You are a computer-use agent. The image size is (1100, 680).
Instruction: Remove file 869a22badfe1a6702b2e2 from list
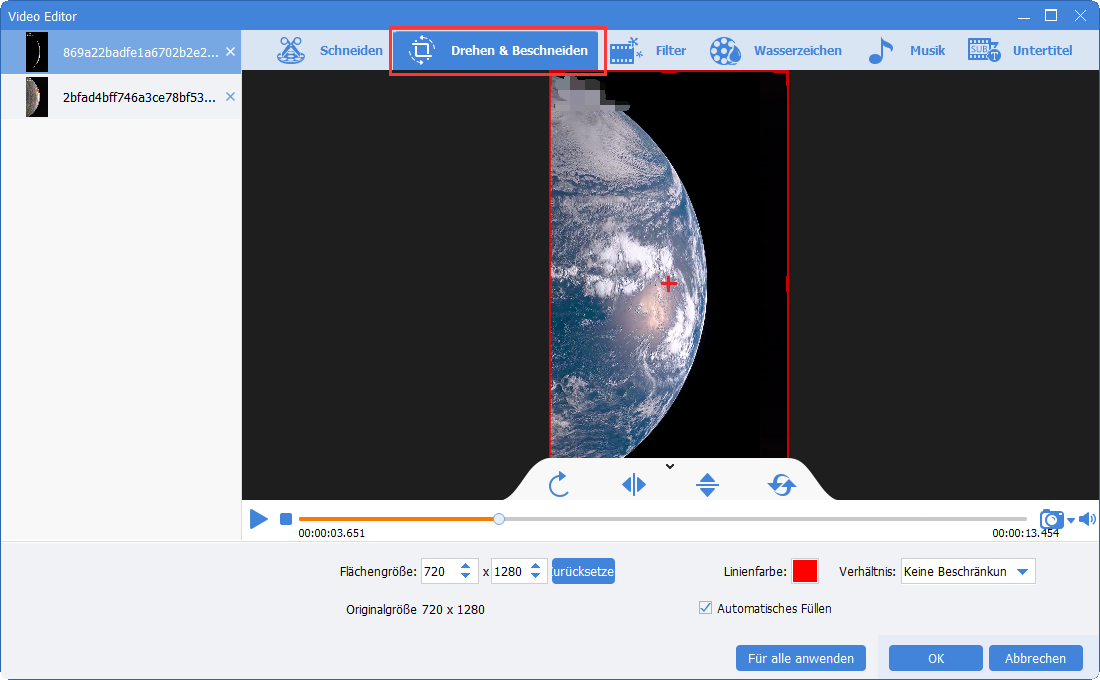coord(230,52)
